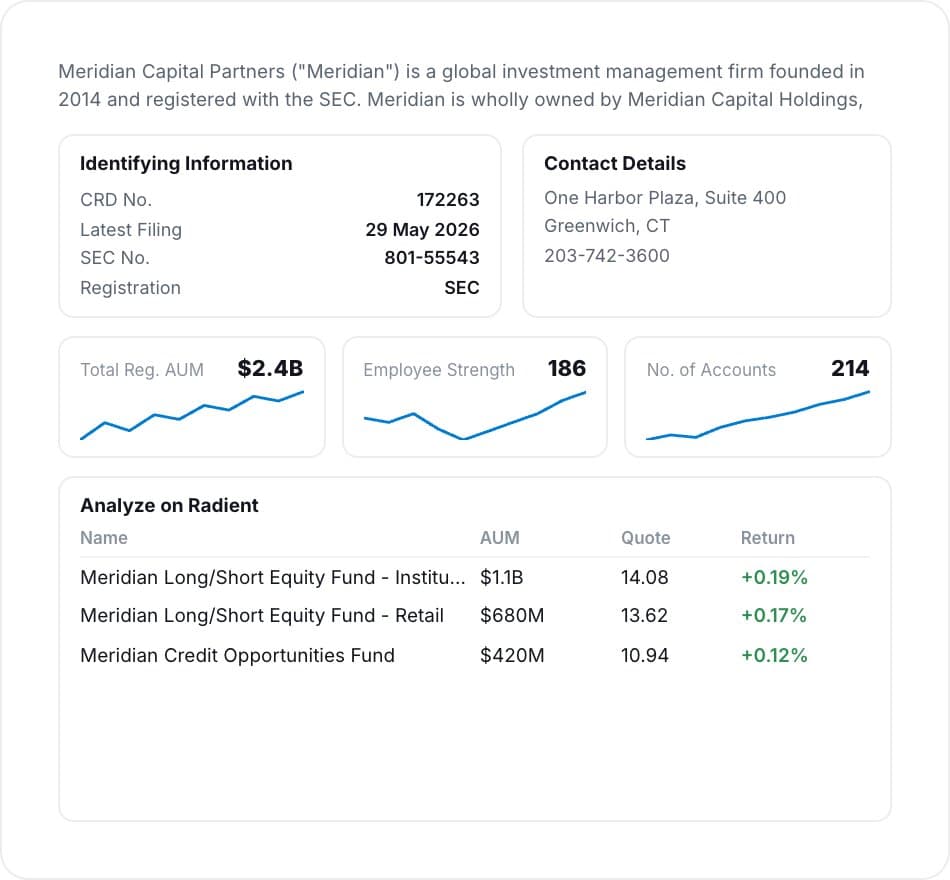Open the No. of Accounts sparkline chart
The height and width of the screenshot is (880, 950).
point(758,415)
